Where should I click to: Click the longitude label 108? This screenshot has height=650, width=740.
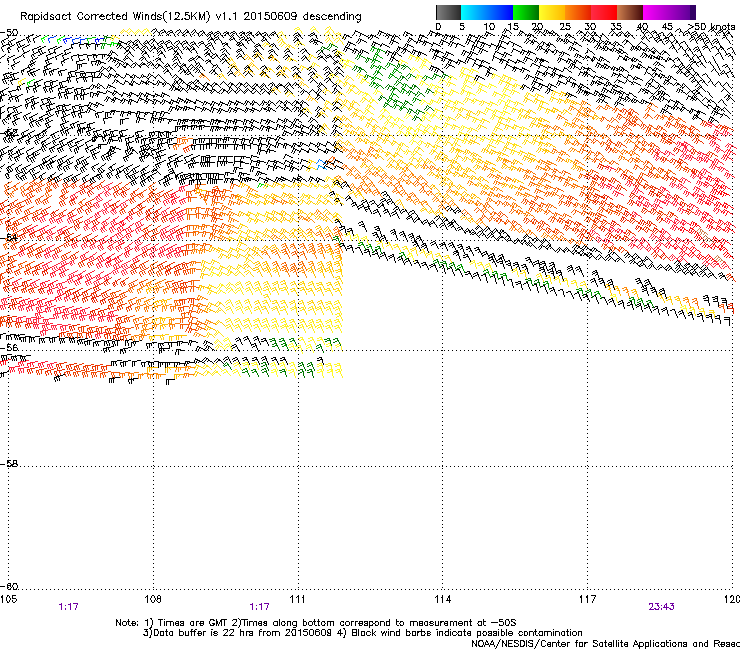(153, 599)
